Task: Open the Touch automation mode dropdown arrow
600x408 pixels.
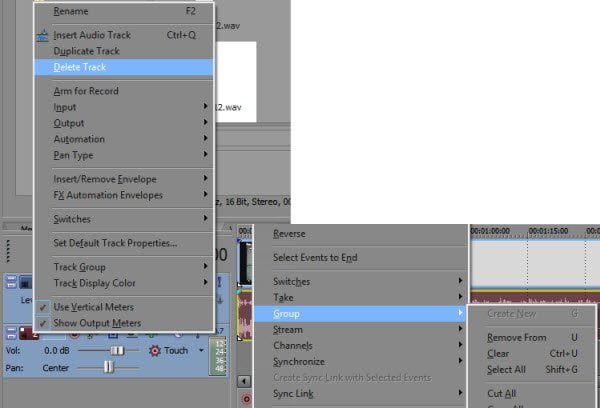Action: (201, 350)
